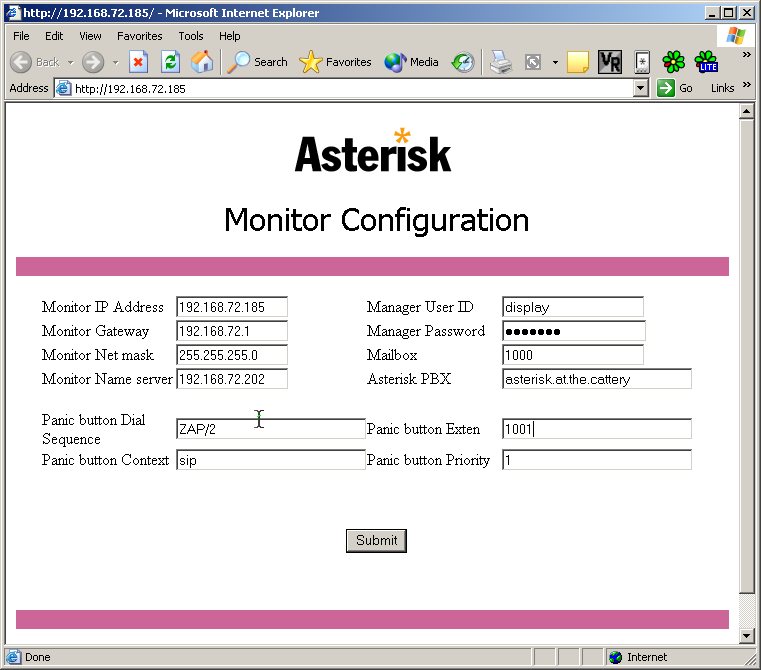The image size is (761, 670).
Task: Click the scrollbar down arrow
Action: click(x=746, y=635)
